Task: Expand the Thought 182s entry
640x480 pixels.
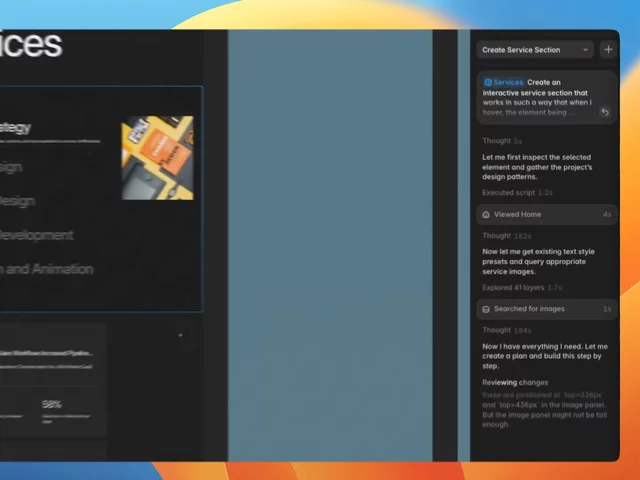Action: (507, 236)
